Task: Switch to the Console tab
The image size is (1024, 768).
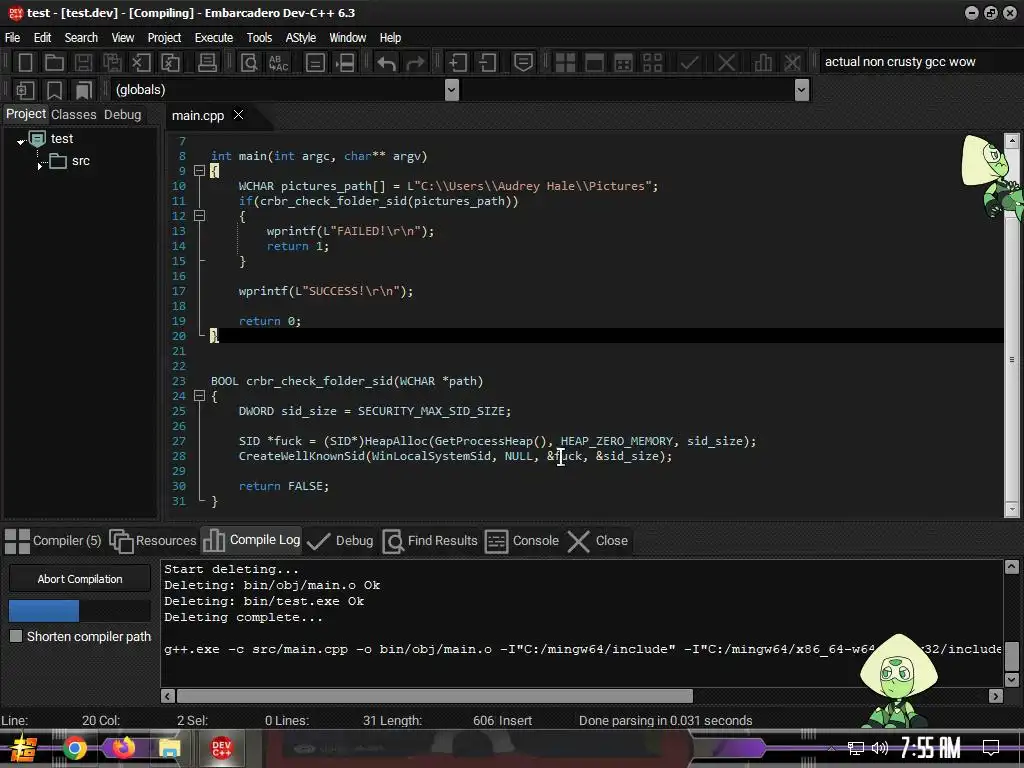Action: tap(522, 541)
